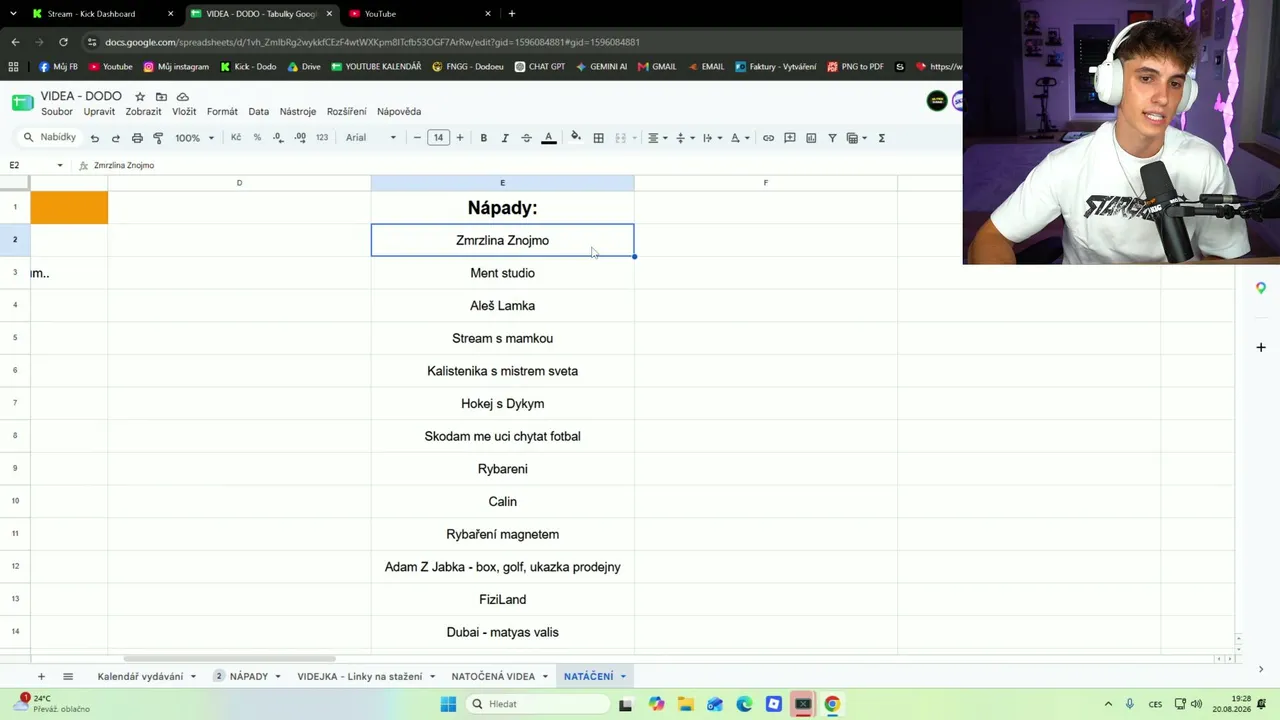Open the Zobrazit menu
This screenshot has width=1280, height=720.
coord(143,112)
